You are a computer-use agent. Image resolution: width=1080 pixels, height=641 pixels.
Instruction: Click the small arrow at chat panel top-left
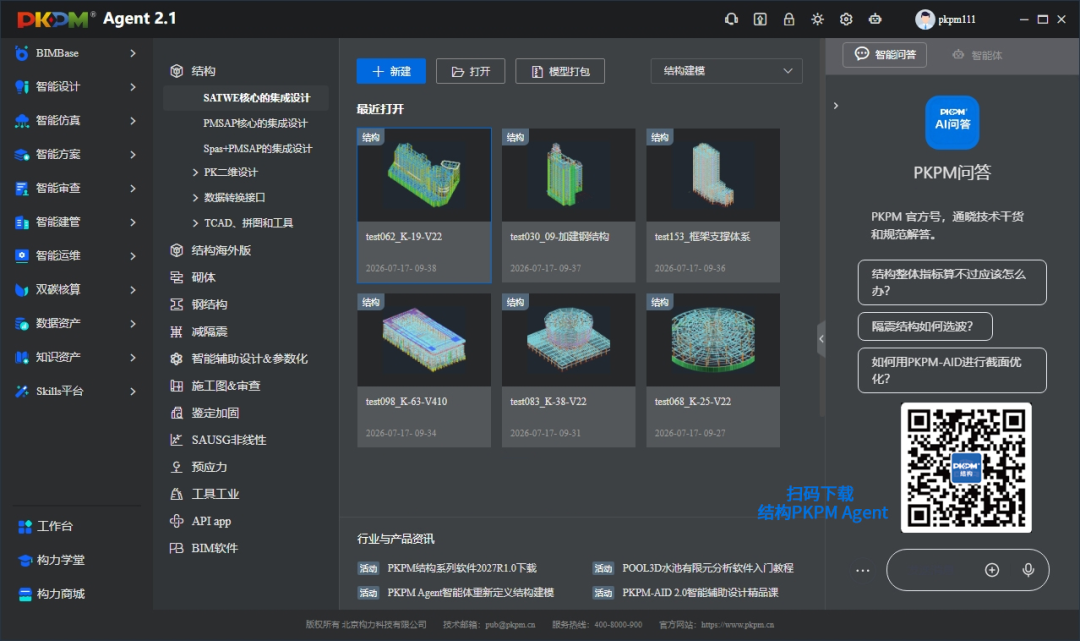point(835,106)
